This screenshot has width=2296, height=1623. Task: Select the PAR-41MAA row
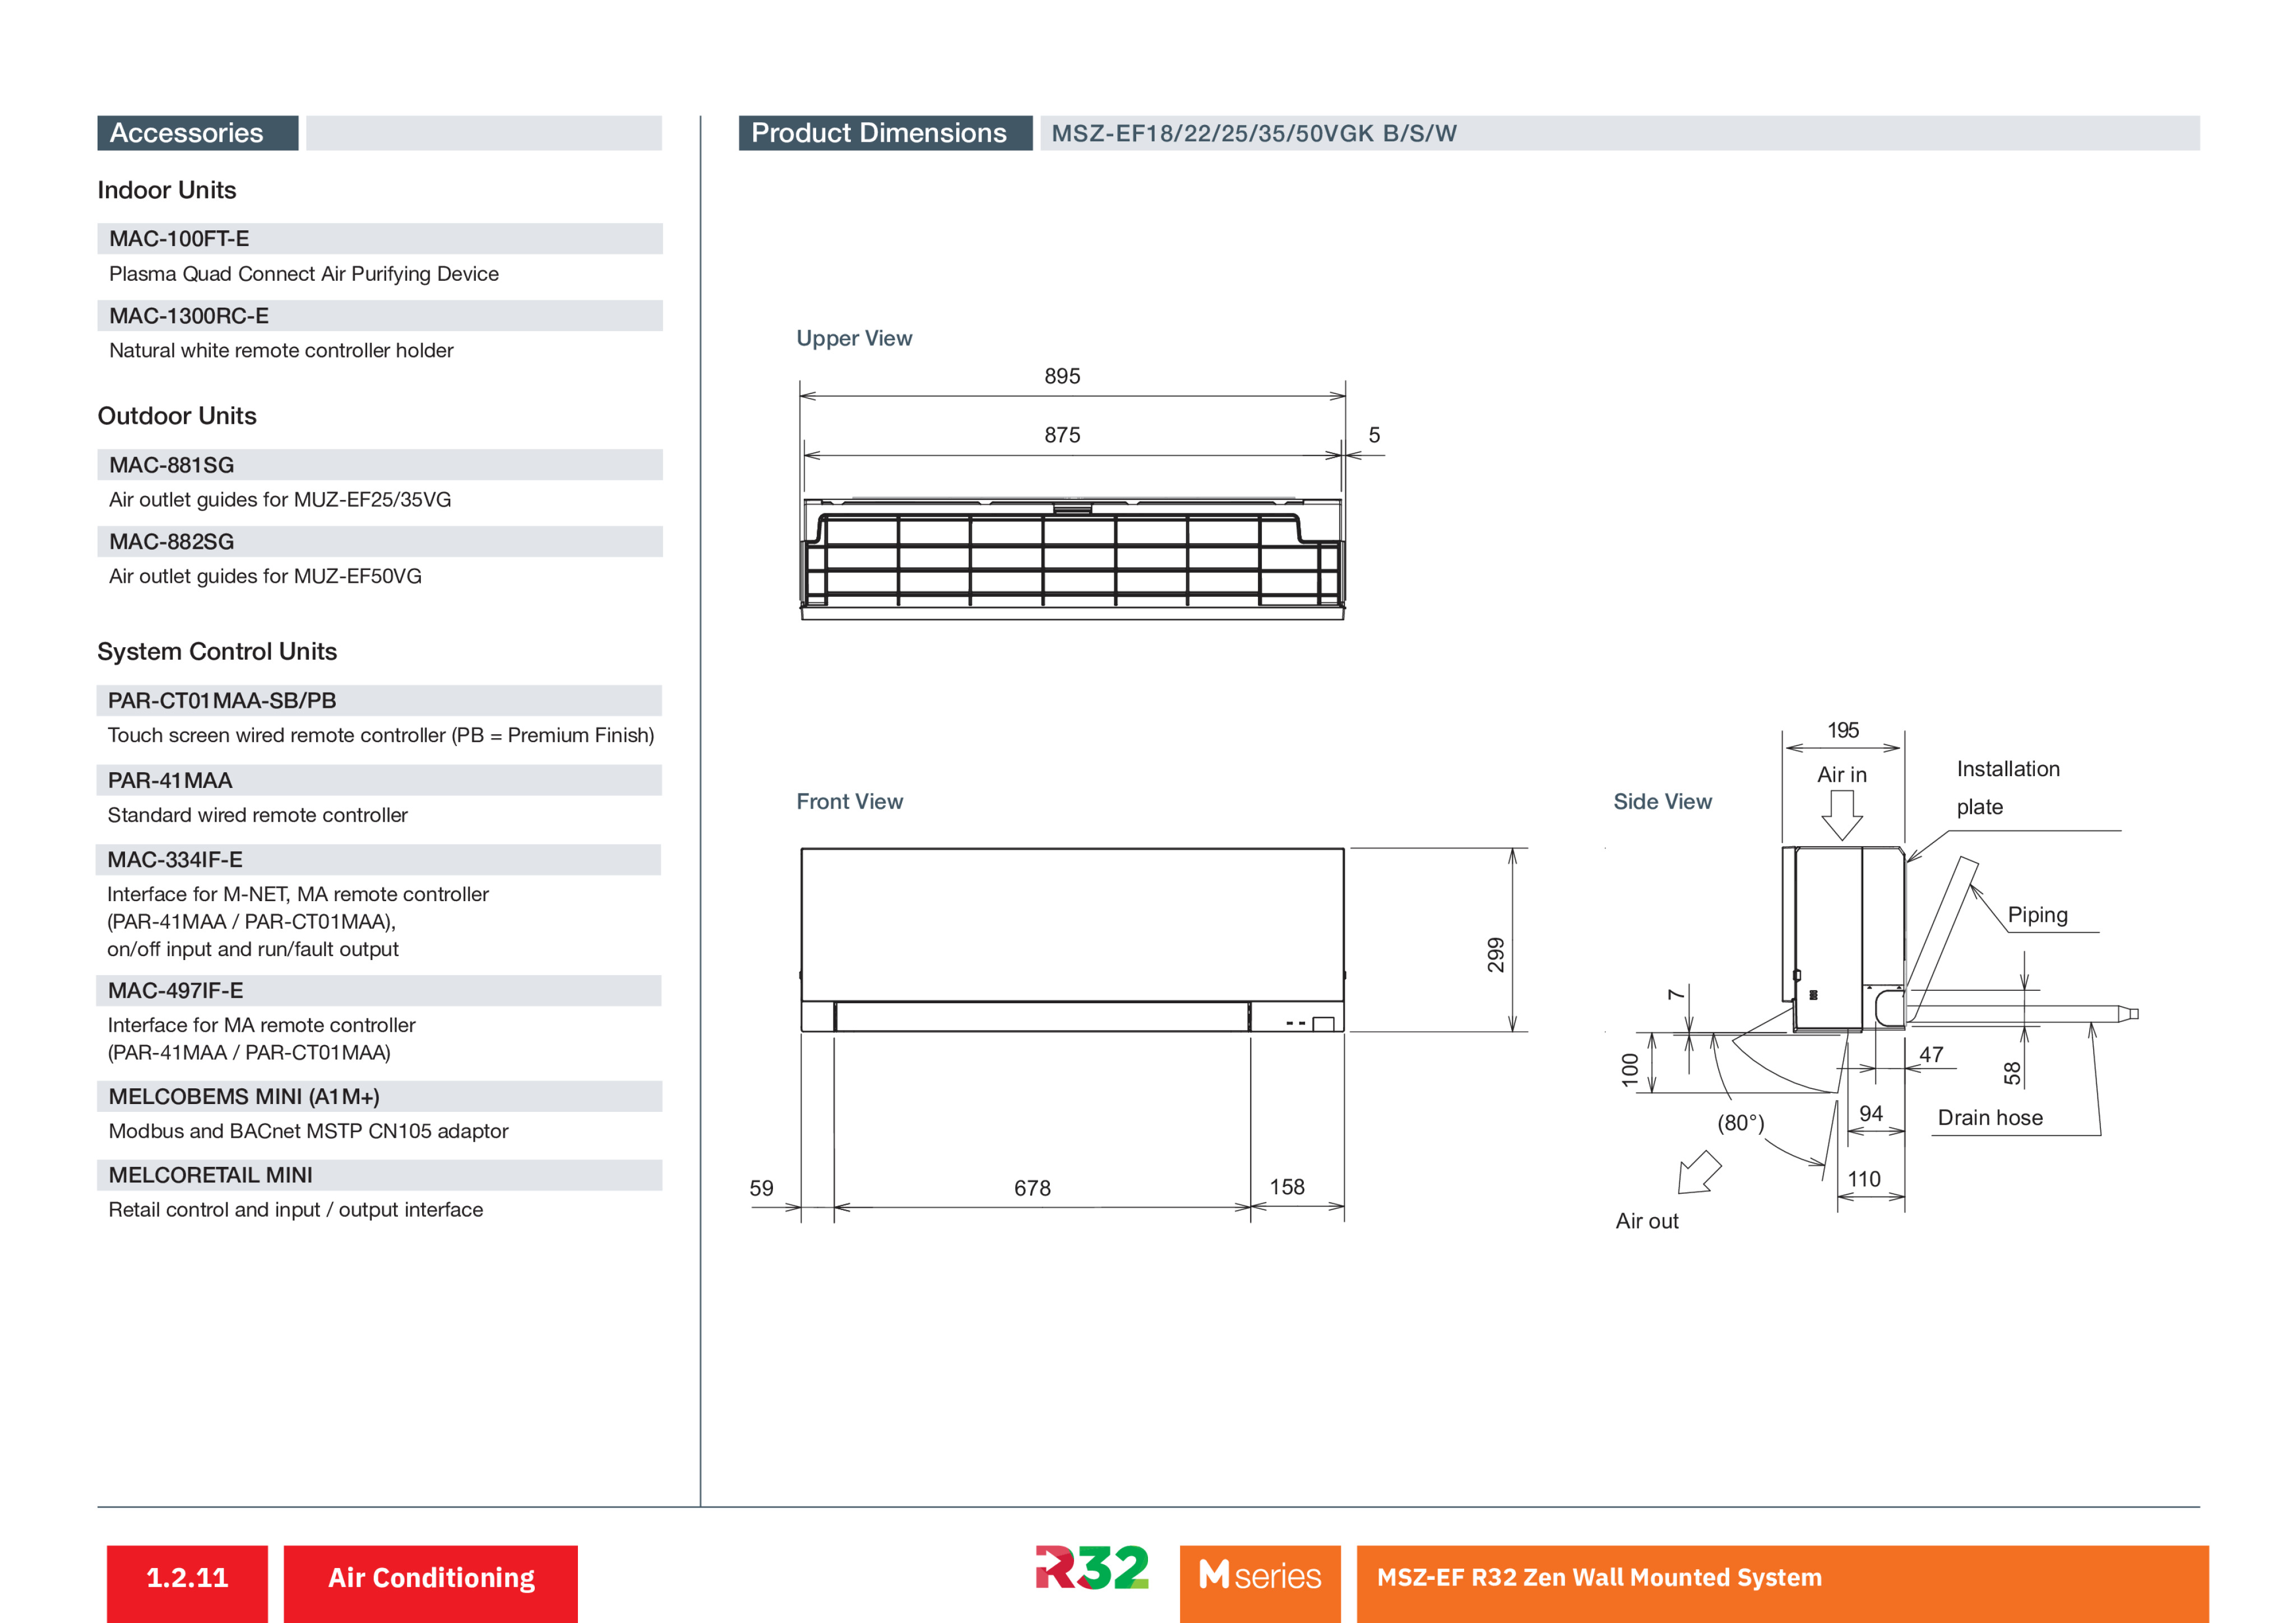pyautogui.click(x=379, y=780)
